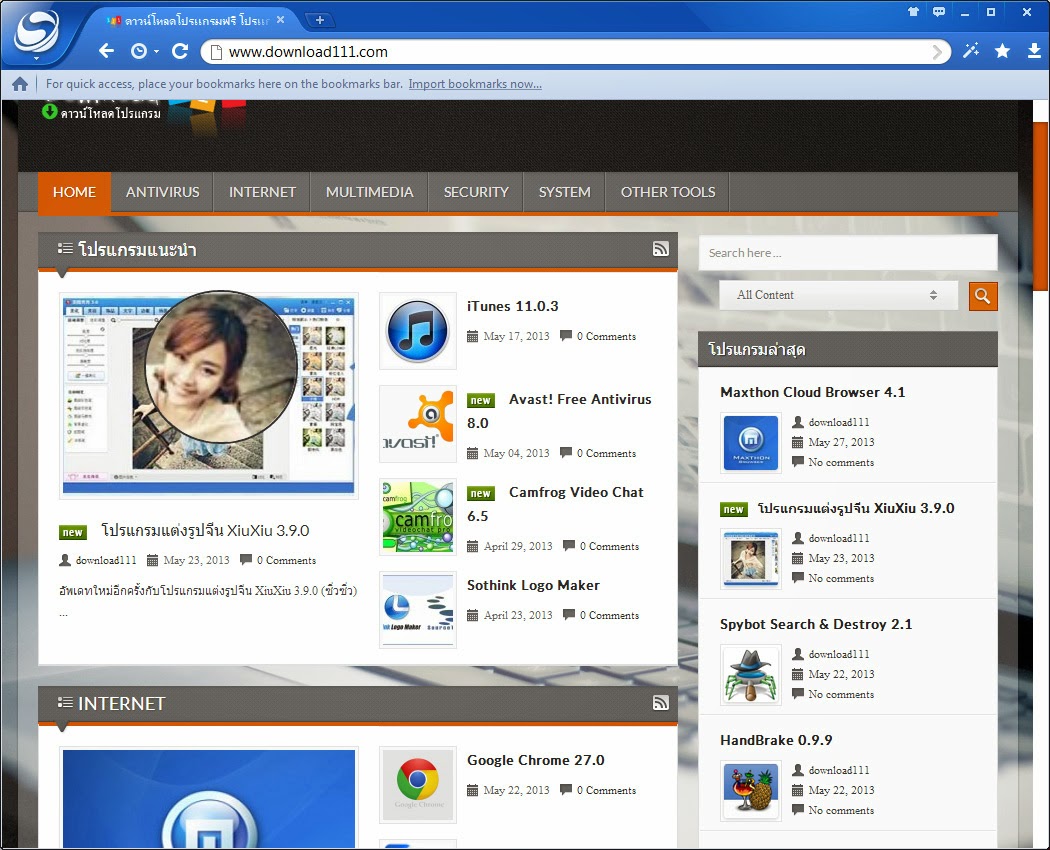Click the Avast logo thumbnail

(x=418, y=424)
